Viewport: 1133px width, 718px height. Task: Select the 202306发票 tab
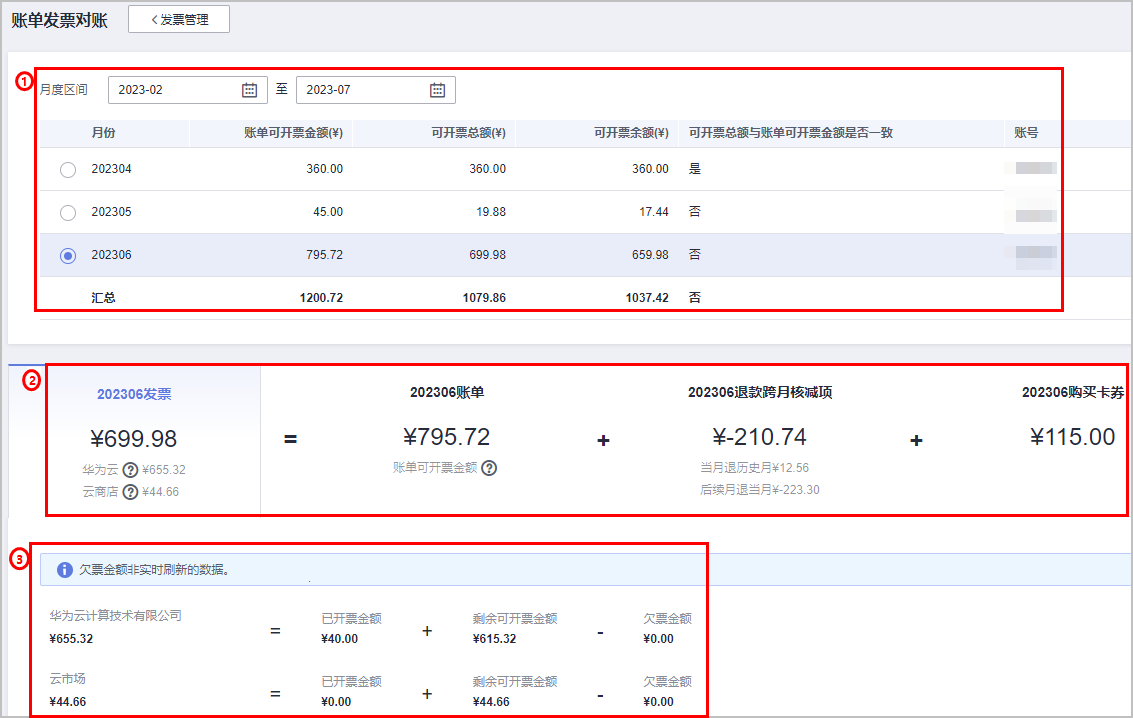pyautogui.click(x=134, y=394)
